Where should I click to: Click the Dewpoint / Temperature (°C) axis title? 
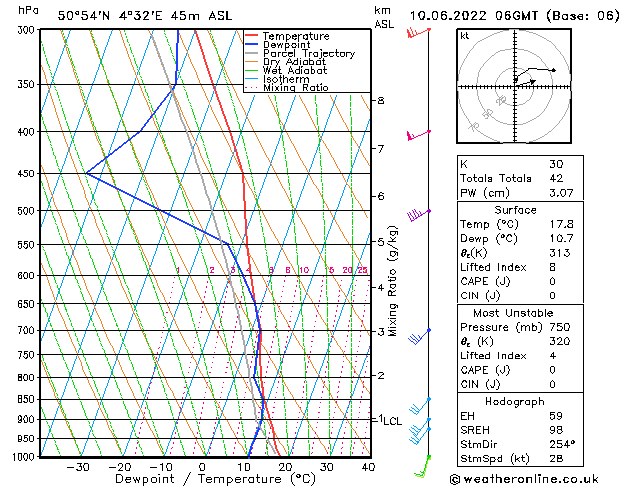(215, 479)
